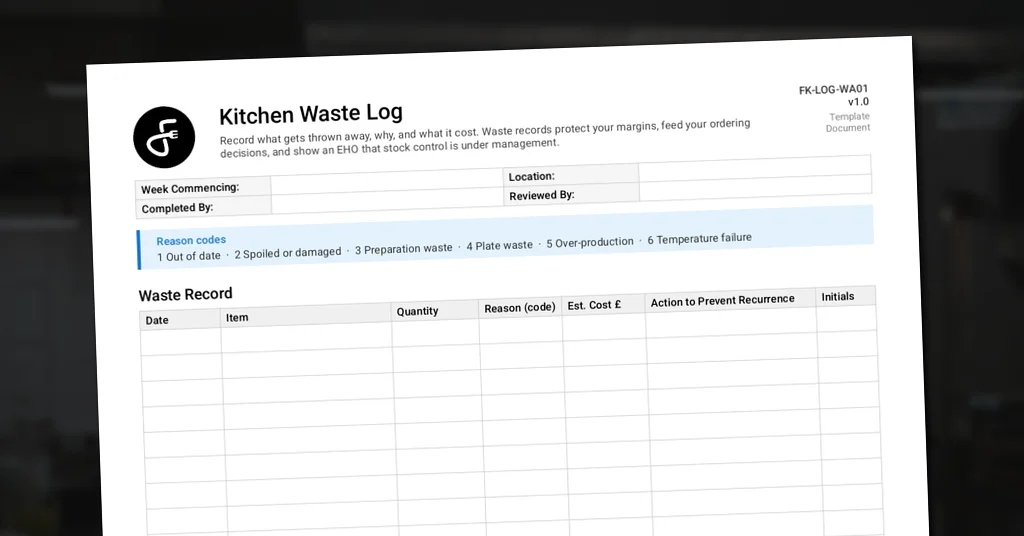The image size is (1024, 536).
Task: Click the 'Kitchen Waste Log' title
Action: [x=311, y=114]
